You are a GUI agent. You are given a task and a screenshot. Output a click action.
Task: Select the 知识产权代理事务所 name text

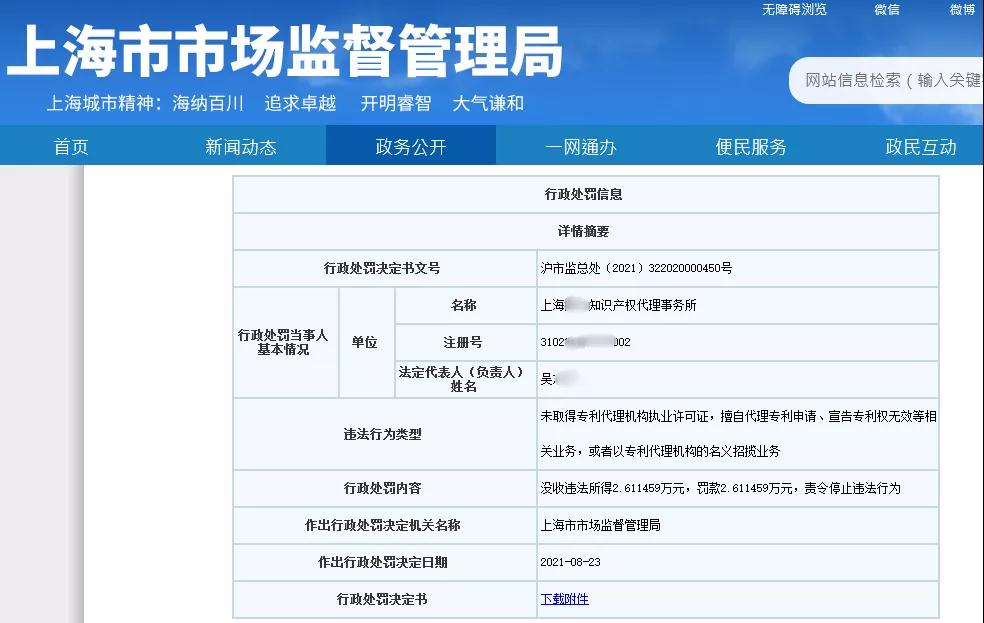(x=643, y=306)
